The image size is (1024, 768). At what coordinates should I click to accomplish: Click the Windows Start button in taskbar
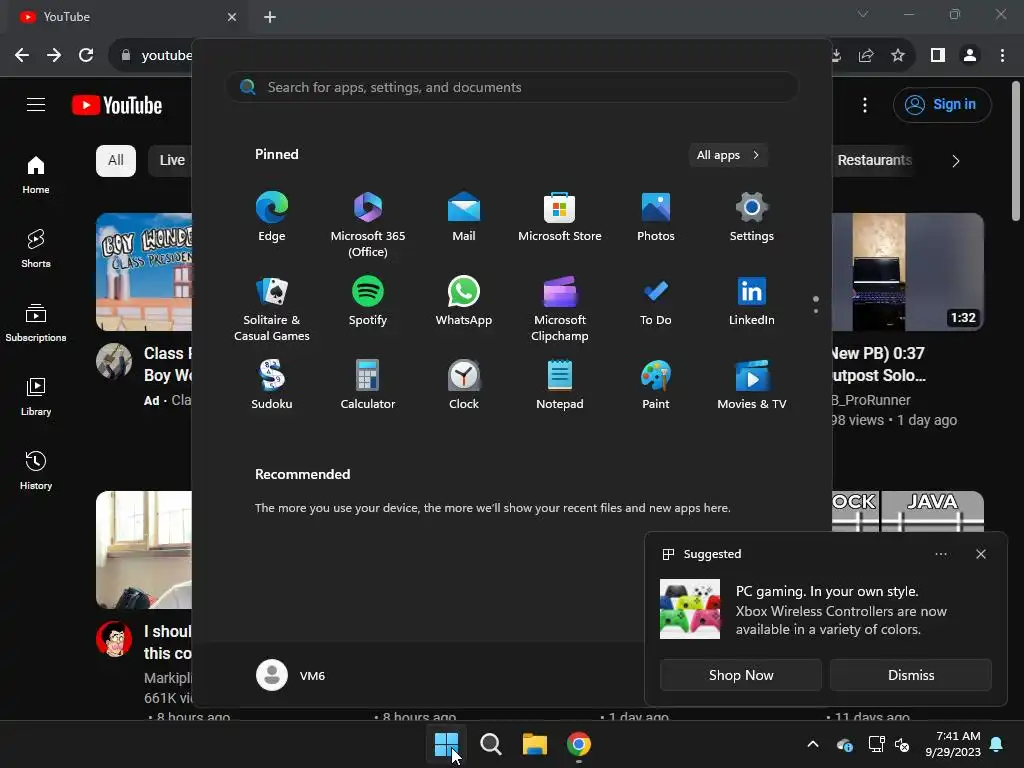[x=447, y=744]
